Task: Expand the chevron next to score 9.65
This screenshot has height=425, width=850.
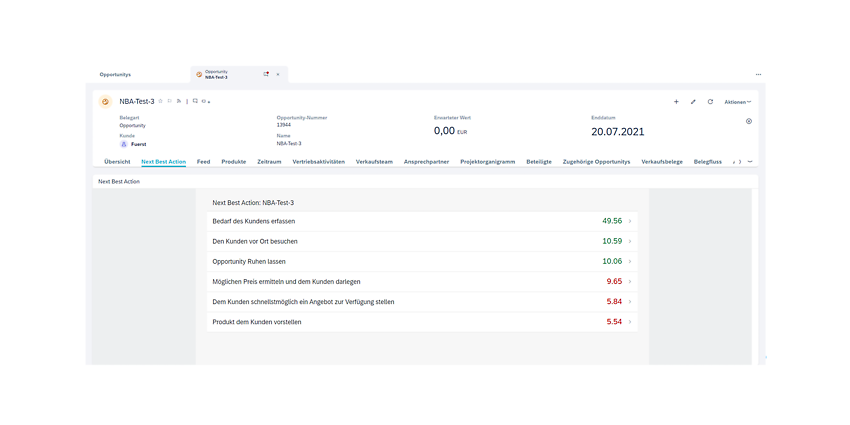Action: 630,281
